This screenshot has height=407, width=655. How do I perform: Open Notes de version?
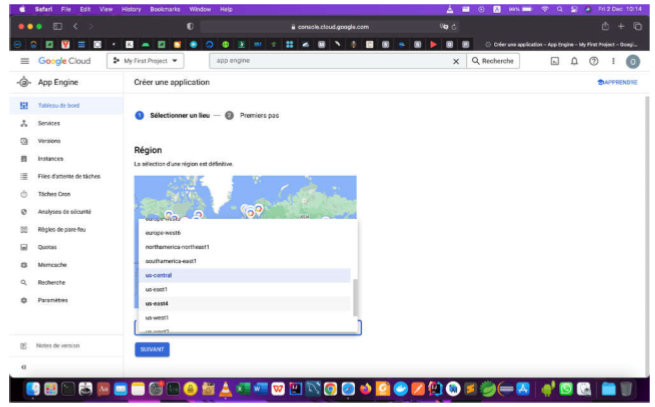pyautogui.click(x=58, y=346)
